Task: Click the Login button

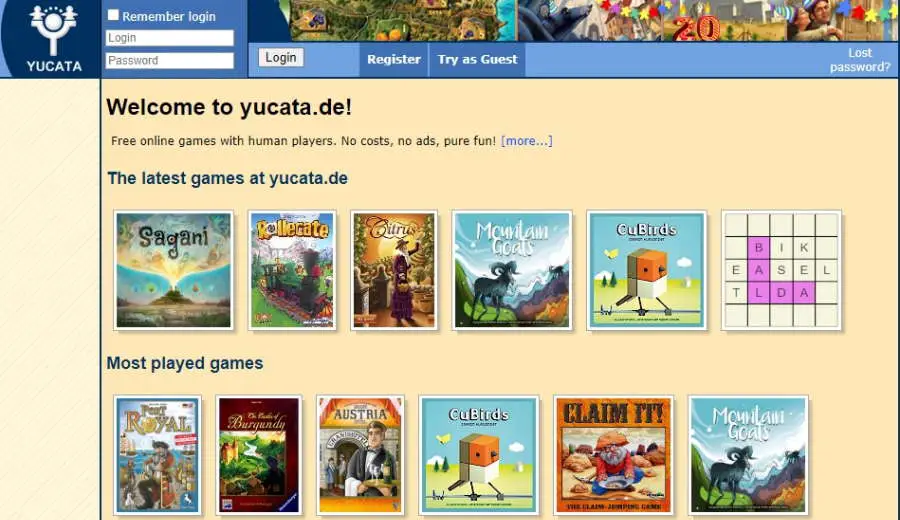Action: pos(281,57)
